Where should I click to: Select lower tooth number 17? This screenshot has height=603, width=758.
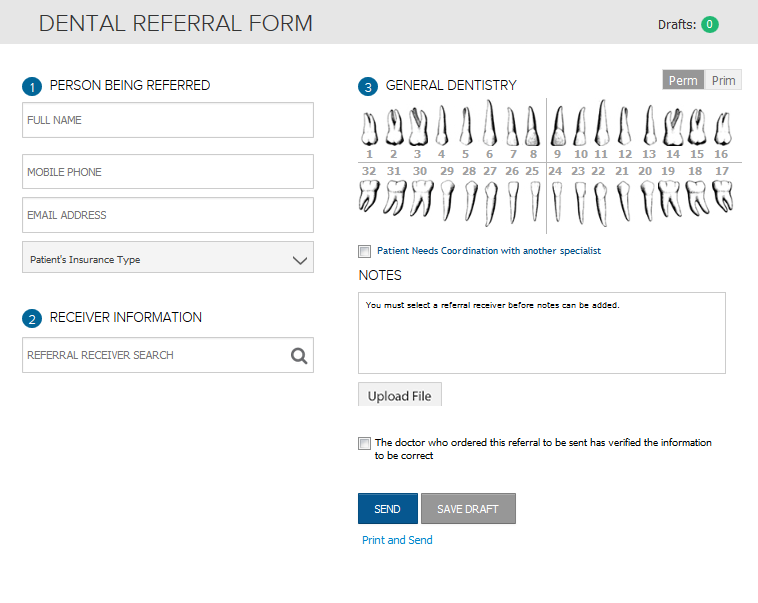pyautogui.click(x=722, y=197)
